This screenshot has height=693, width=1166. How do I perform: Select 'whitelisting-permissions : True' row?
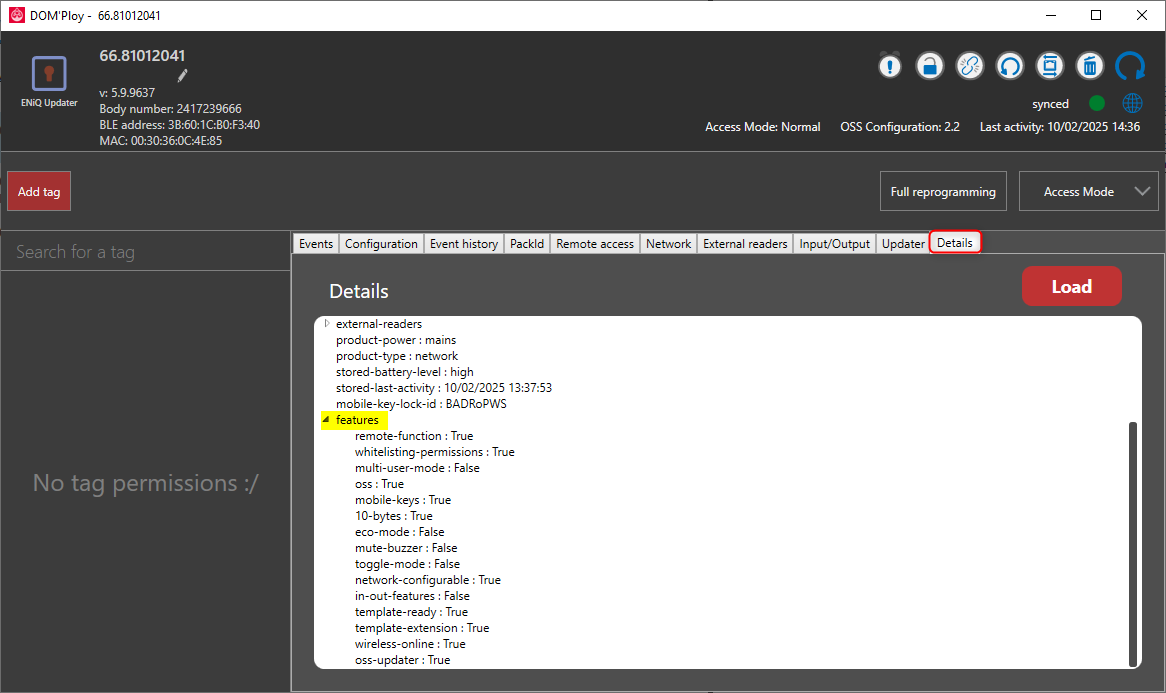point(434,452)
